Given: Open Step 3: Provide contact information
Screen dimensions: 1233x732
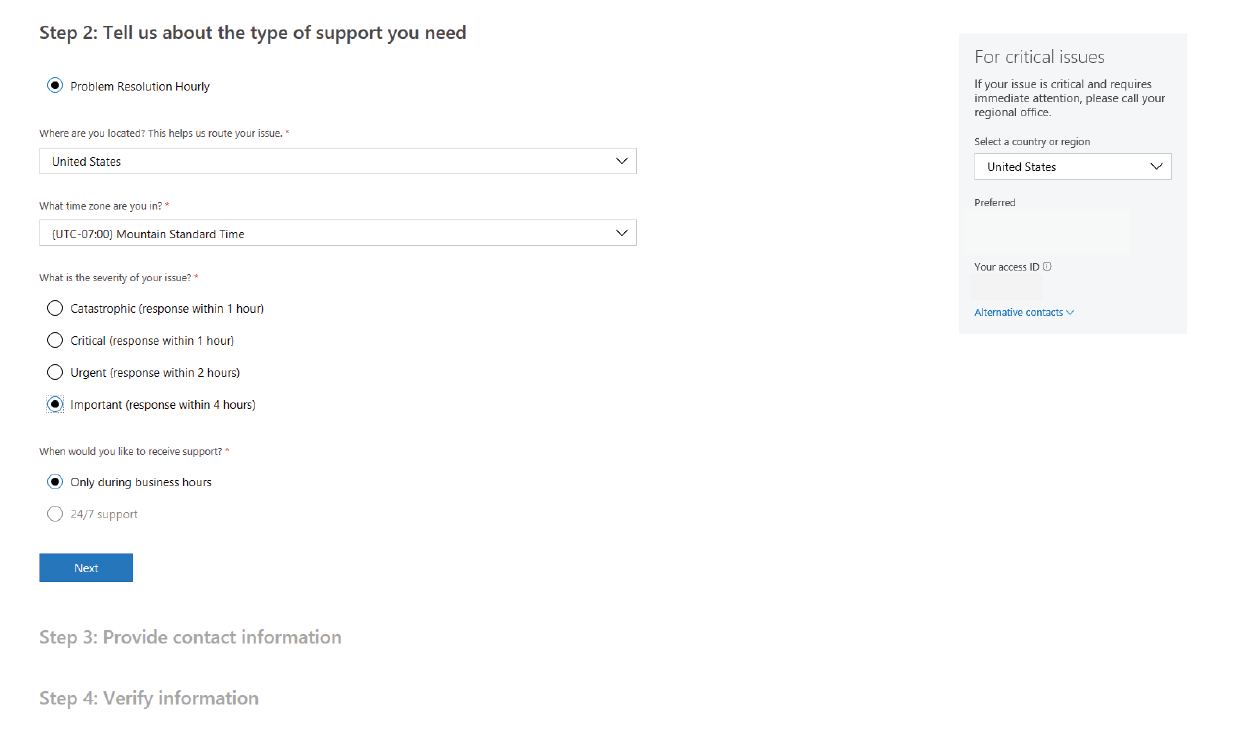Looking at the screenshot, I should coord(190,637).
